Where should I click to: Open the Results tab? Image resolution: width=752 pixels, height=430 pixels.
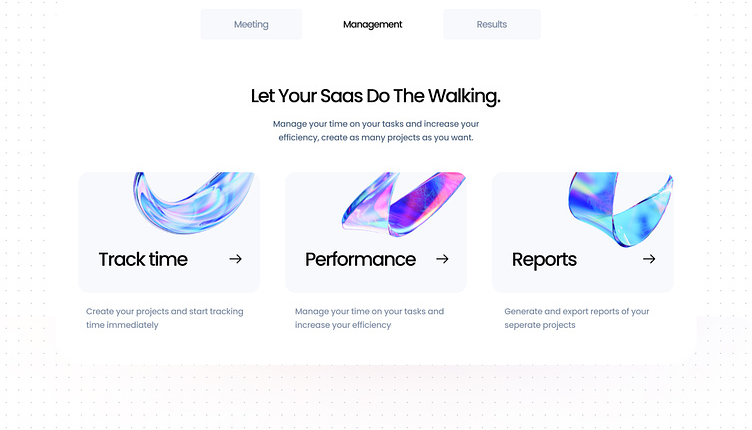492,24
